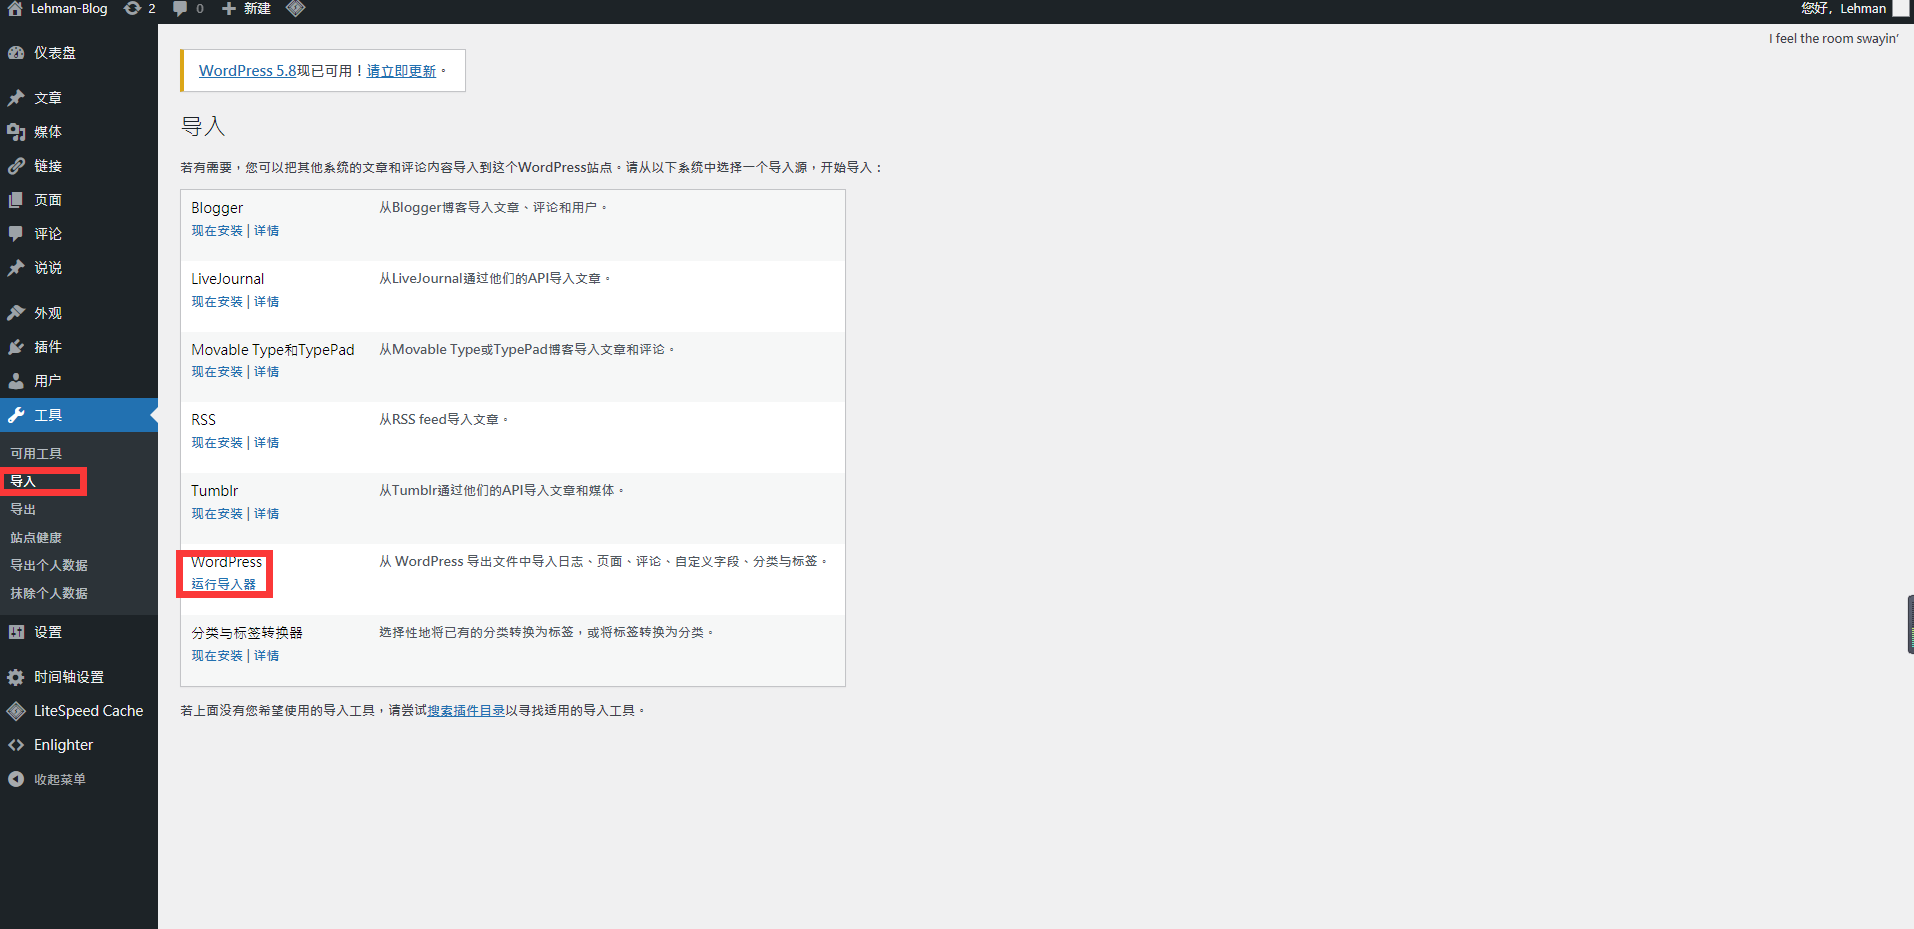Click the 链接 chain icon
Image resolution: width=1914 pixels, height=929 pixels.
[x=16, y=166]
